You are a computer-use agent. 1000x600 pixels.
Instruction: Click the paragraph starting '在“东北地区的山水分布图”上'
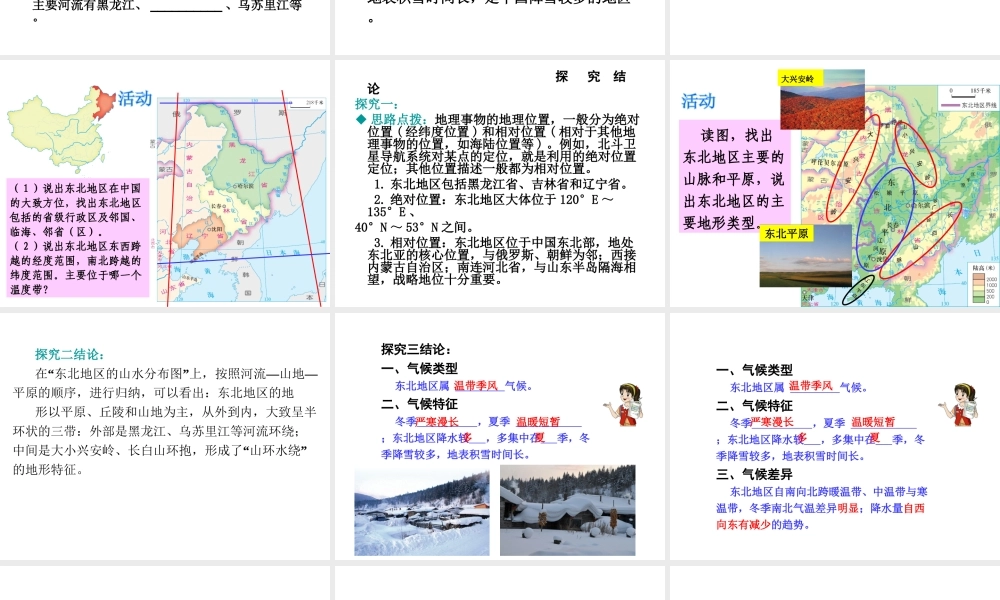tap(166, 421)
